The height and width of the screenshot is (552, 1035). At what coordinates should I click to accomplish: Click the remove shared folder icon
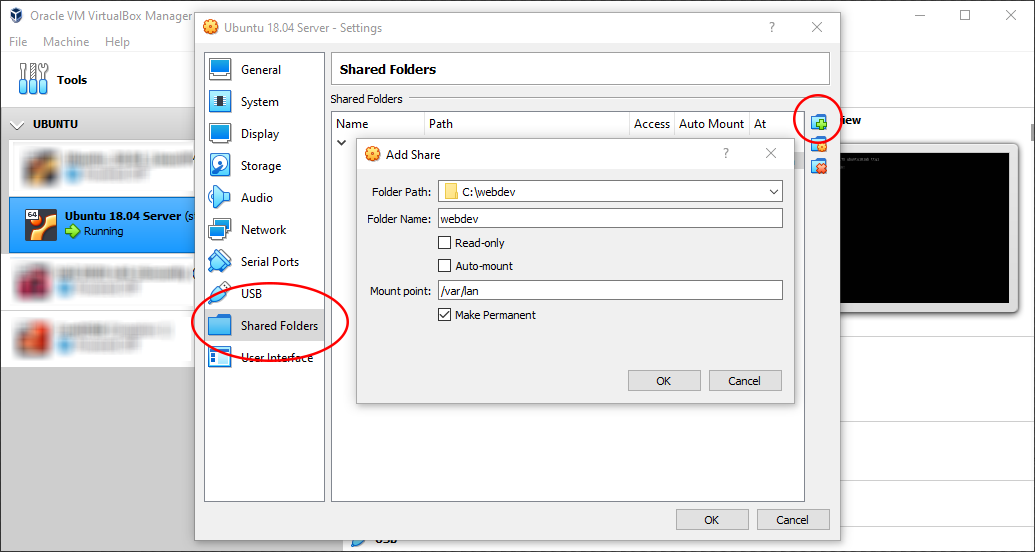coord(818,166)
